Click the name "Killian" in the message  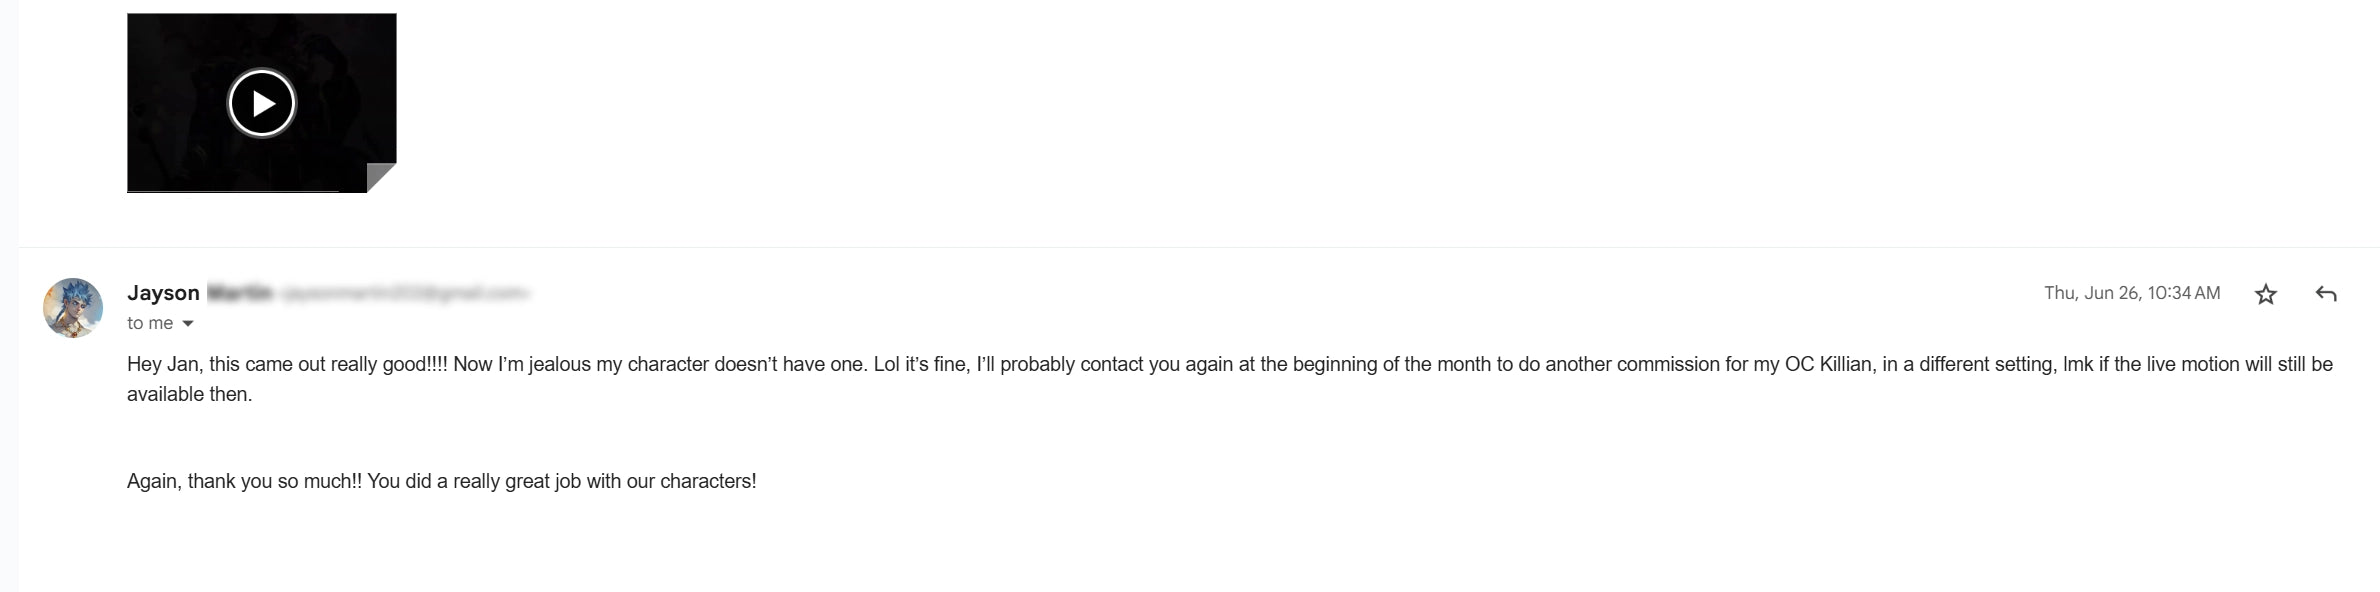pos(1845,364)
